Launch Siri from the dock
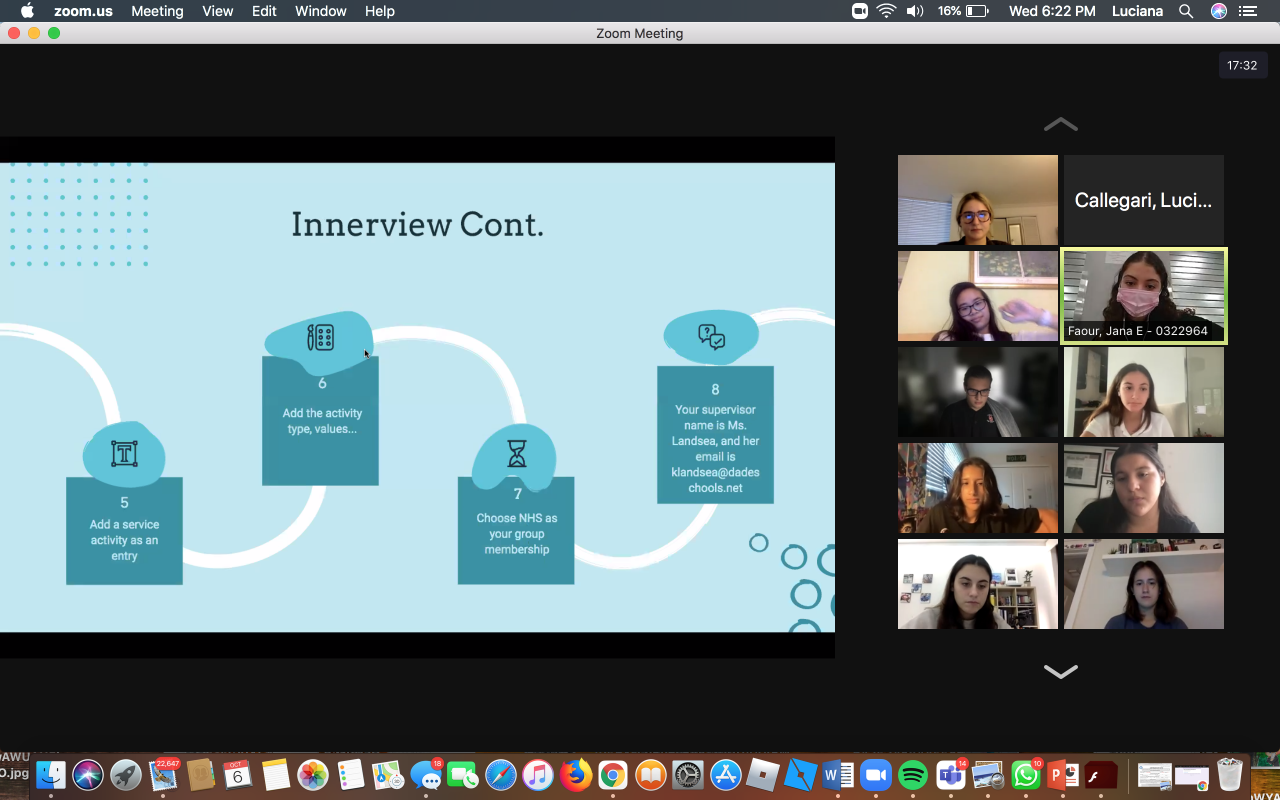 [88, 775]
